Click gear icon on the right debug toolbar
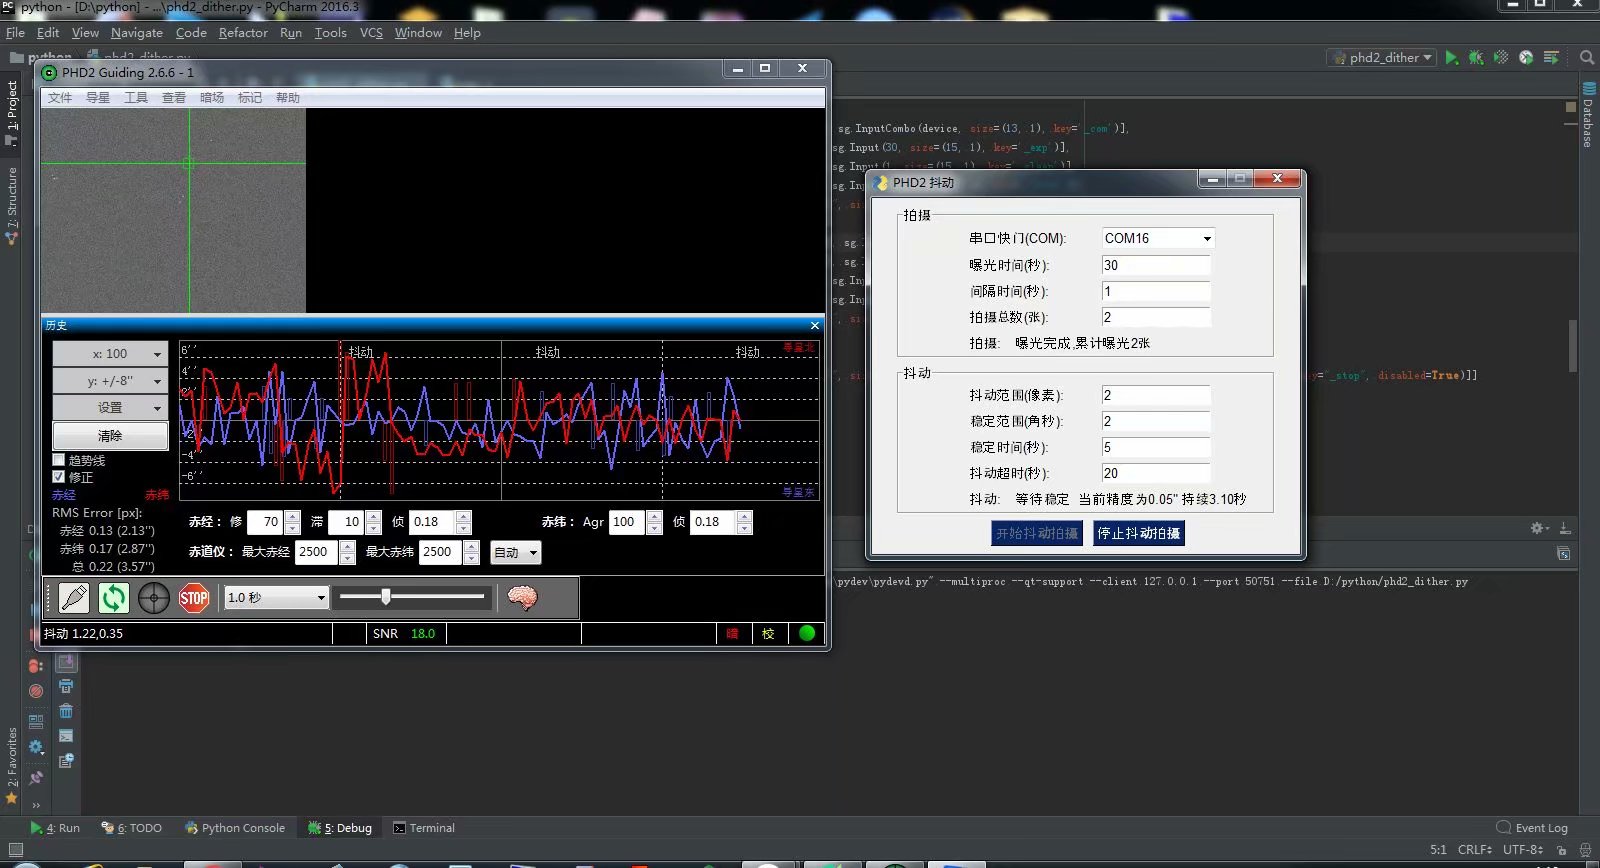 1540,528
